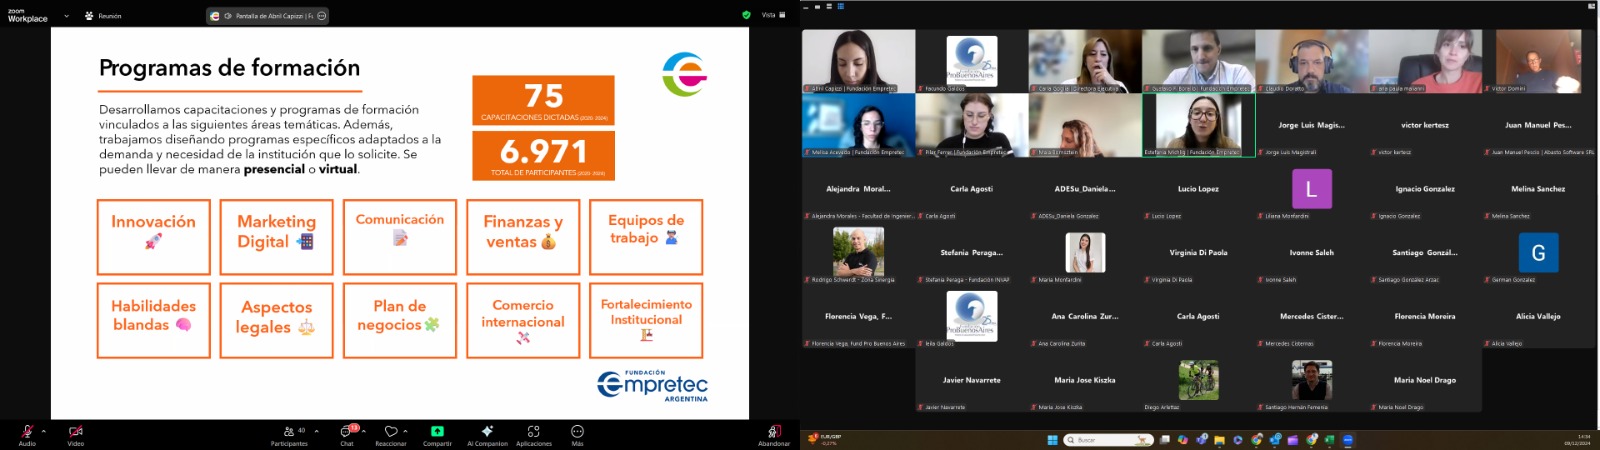This screenshot has height=450, width=1600.
Task: Turn on camera with Video button
Action: pos(75,432)
